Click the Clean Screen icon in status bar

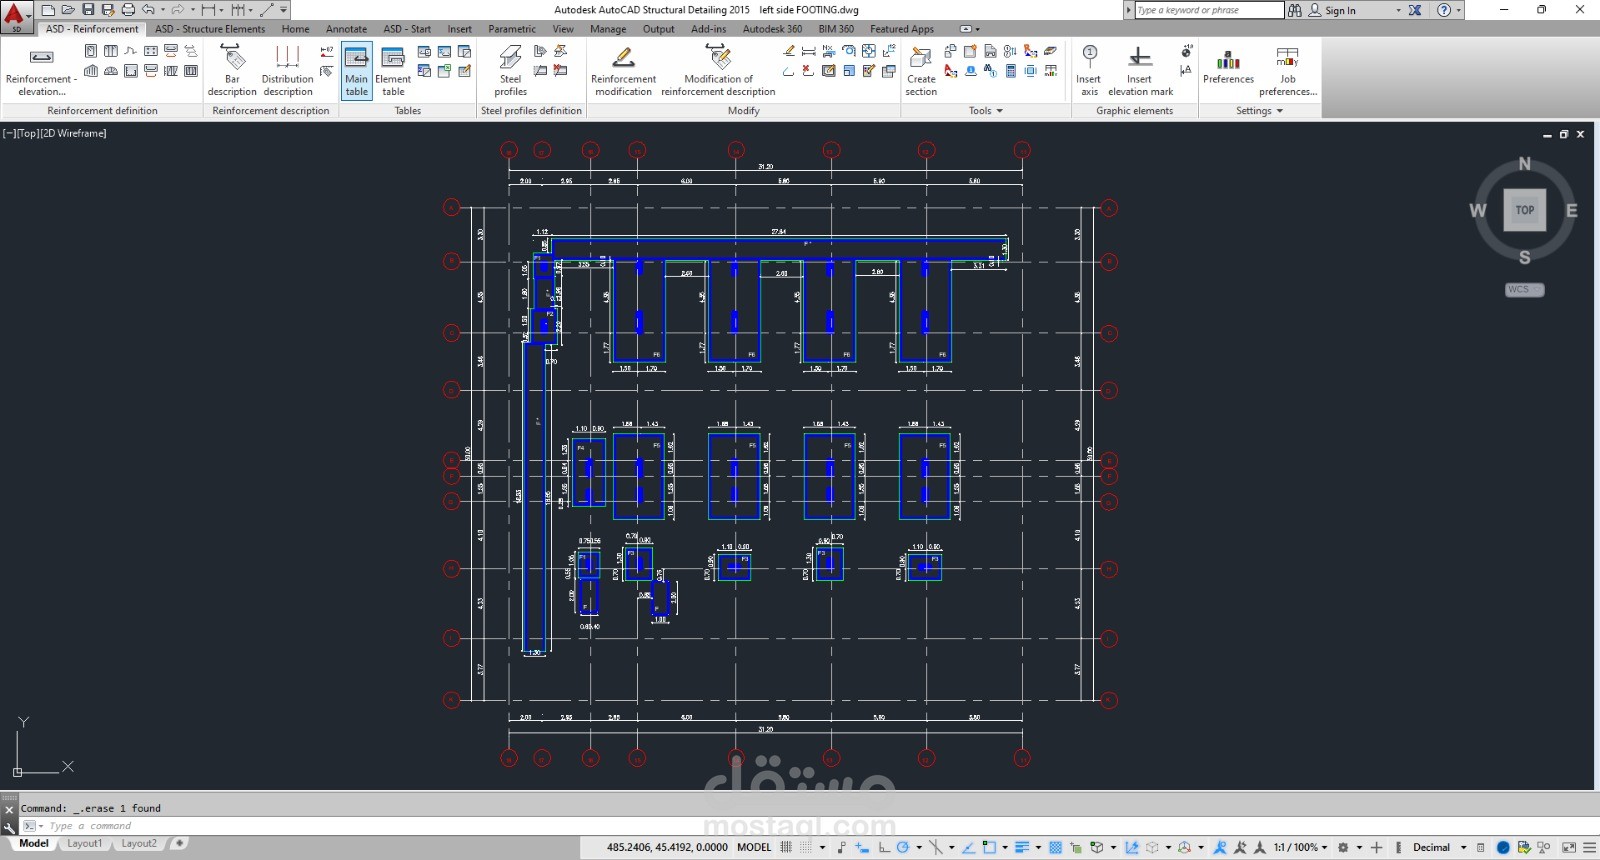(x=1568, y=847)
